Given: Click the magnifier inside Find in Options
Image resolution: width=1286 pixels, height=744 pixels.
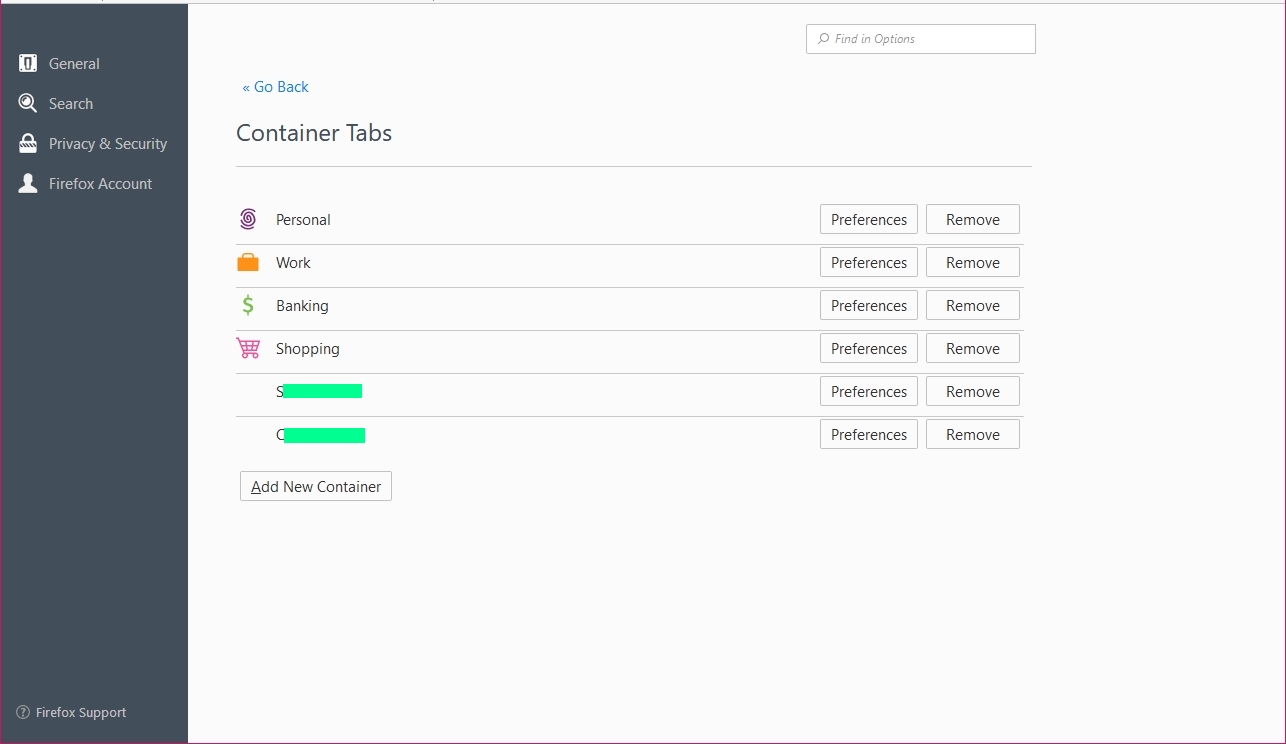Looking at the screenshot, I should point(822,38).
